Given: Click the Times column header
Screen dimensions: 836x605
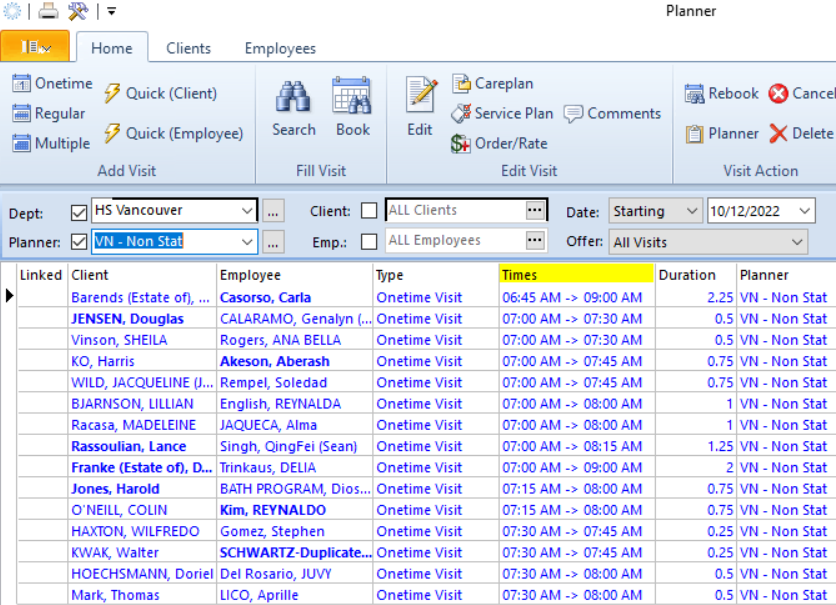Looking at the screenshot, I should [x=575, y=275].
